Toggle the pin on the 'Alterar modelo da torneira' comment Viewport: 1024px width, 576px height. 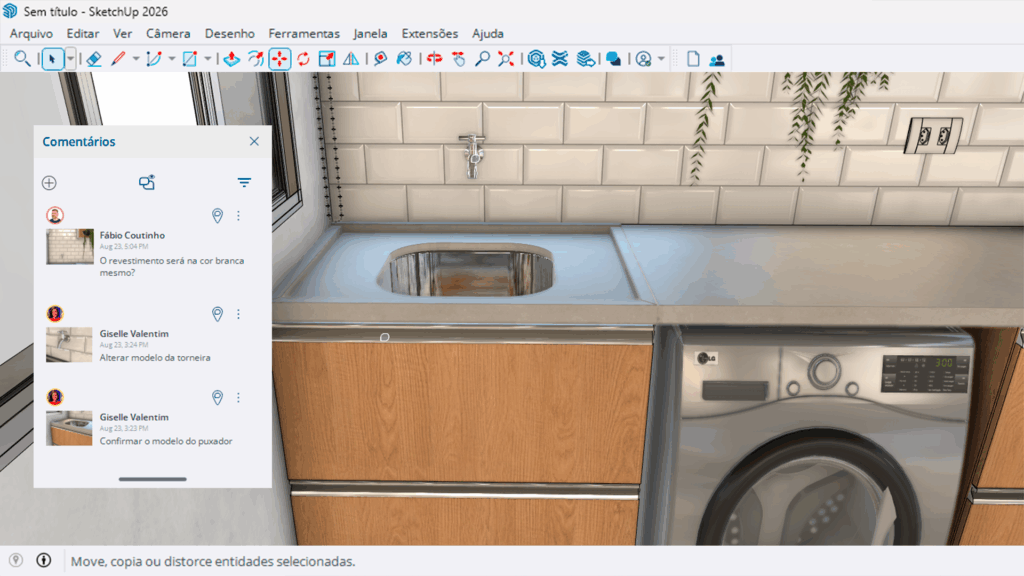pos(217,314)
